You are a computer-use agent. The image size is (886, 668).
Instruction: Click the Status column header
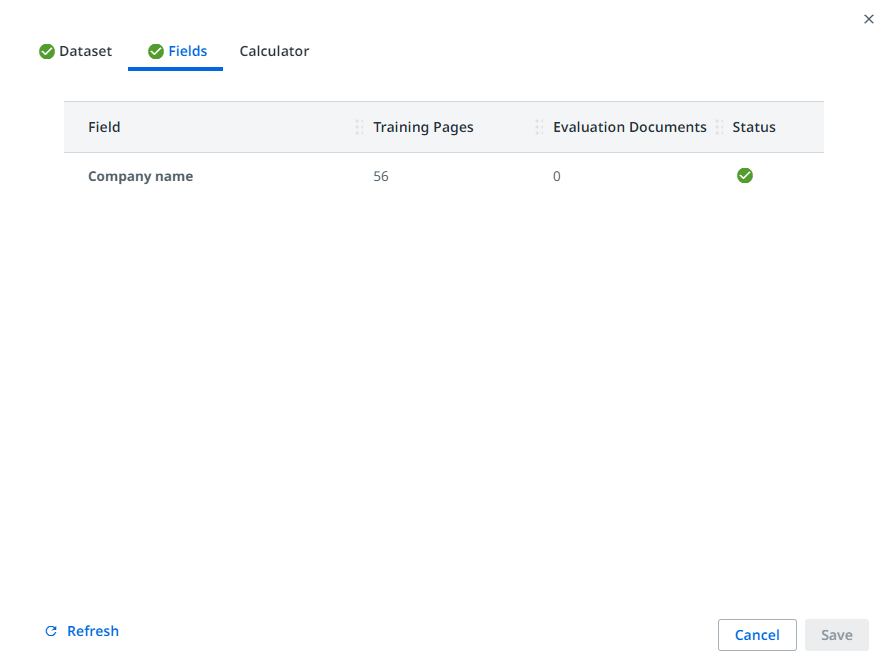[x=754, y=127]
